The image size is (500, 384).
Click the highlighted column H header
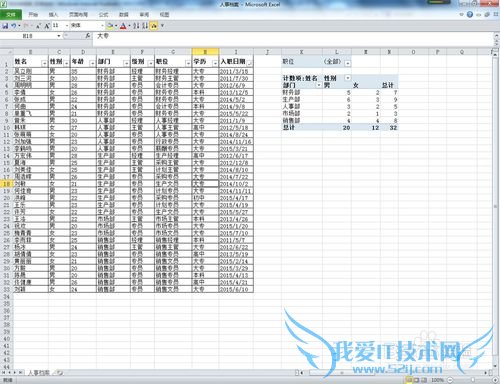(x=205, y=52)
